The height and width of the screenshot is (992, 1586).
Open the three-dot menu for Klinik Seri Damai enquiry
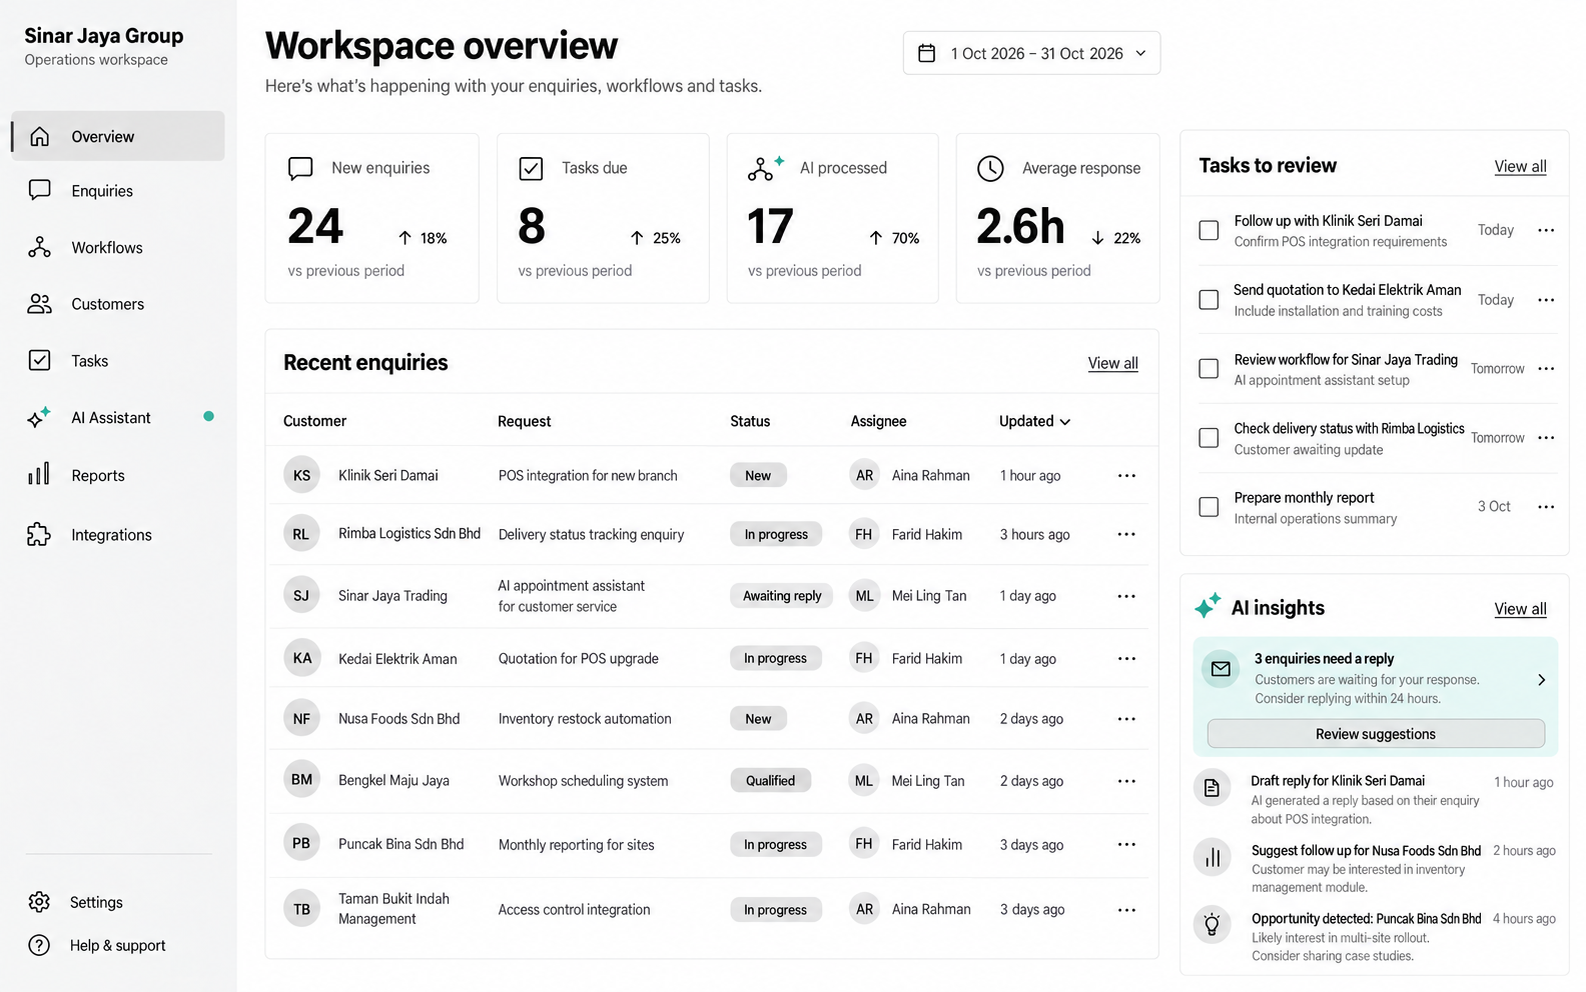click(1126, 476)
